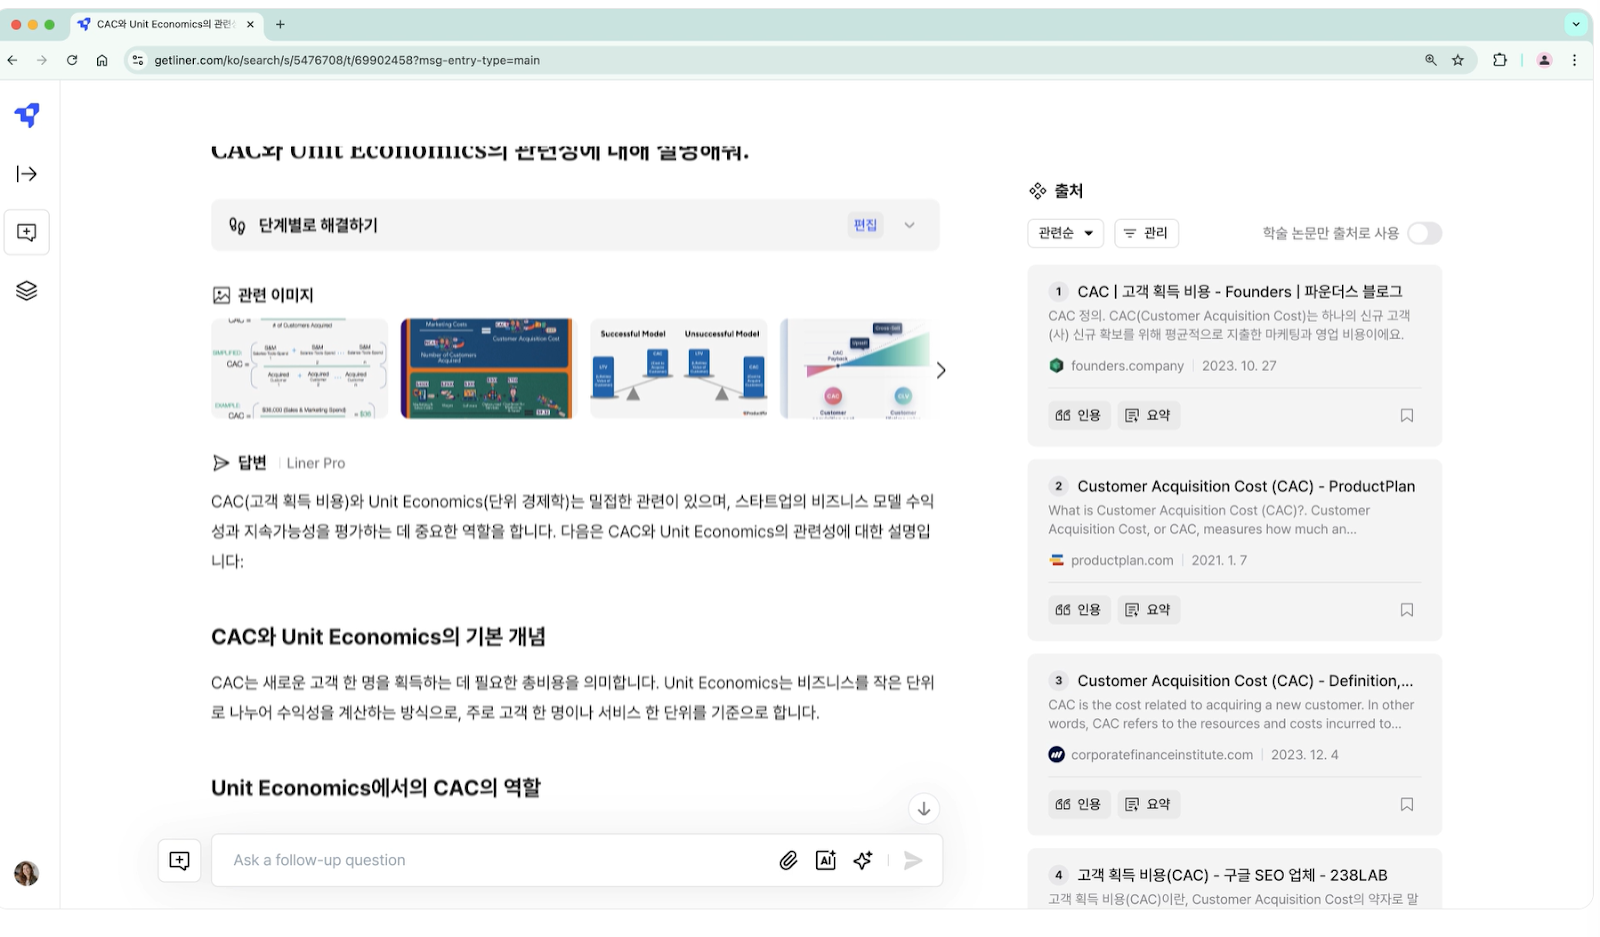Open Chrome three-dot menu

point(1574,60)
